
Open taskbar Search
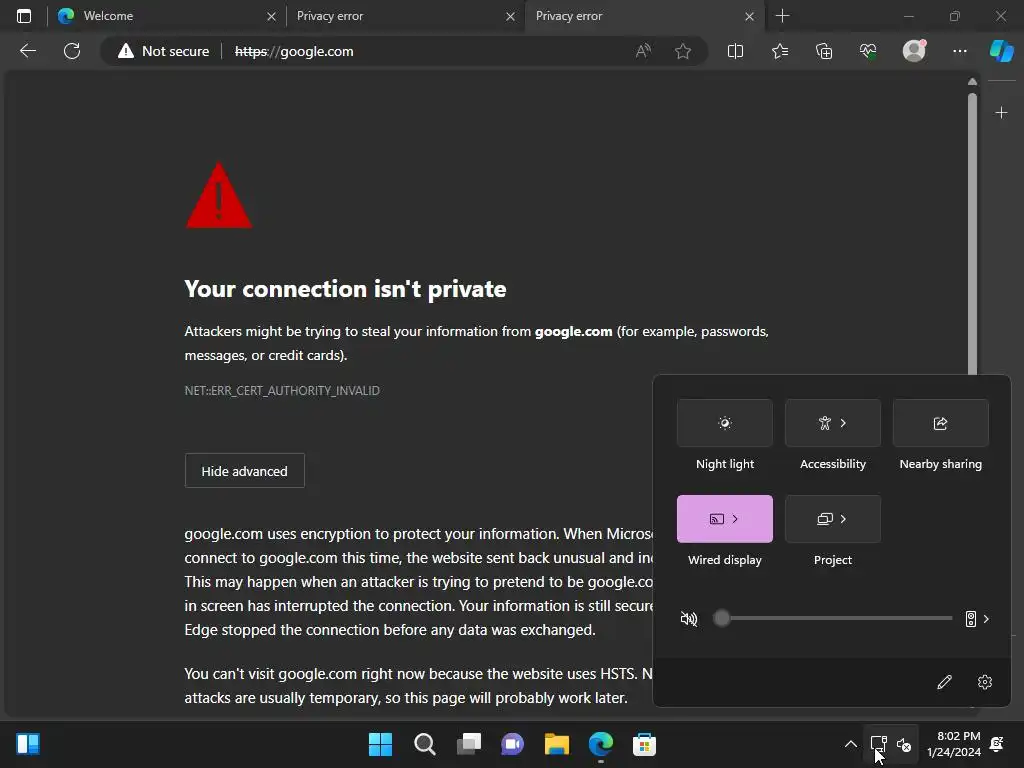pos(424,744)
